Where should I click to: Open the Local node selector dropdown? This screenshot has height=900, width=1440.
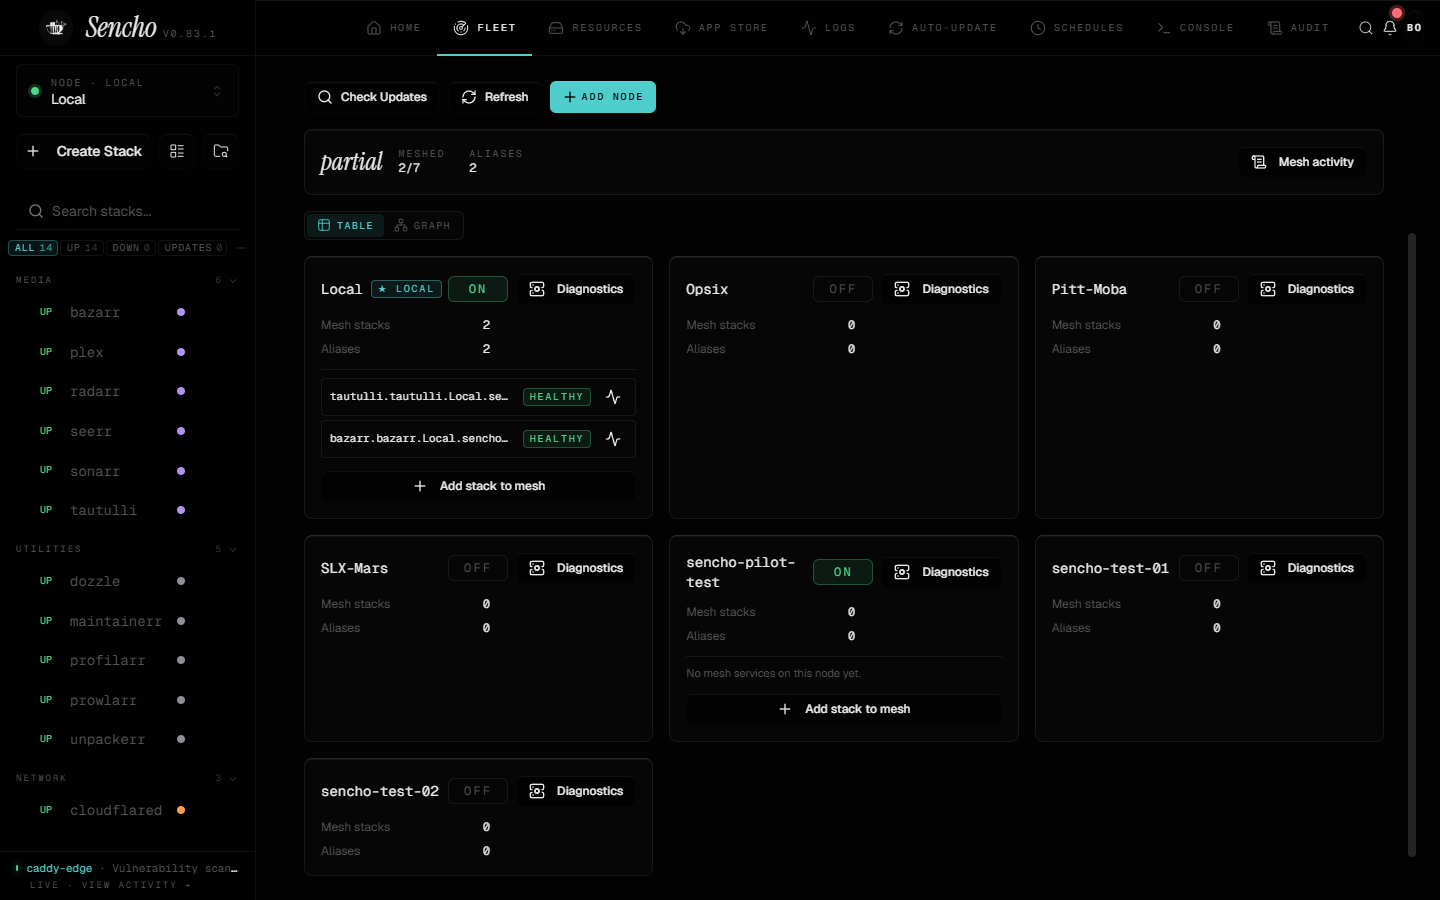coord(127,91)
